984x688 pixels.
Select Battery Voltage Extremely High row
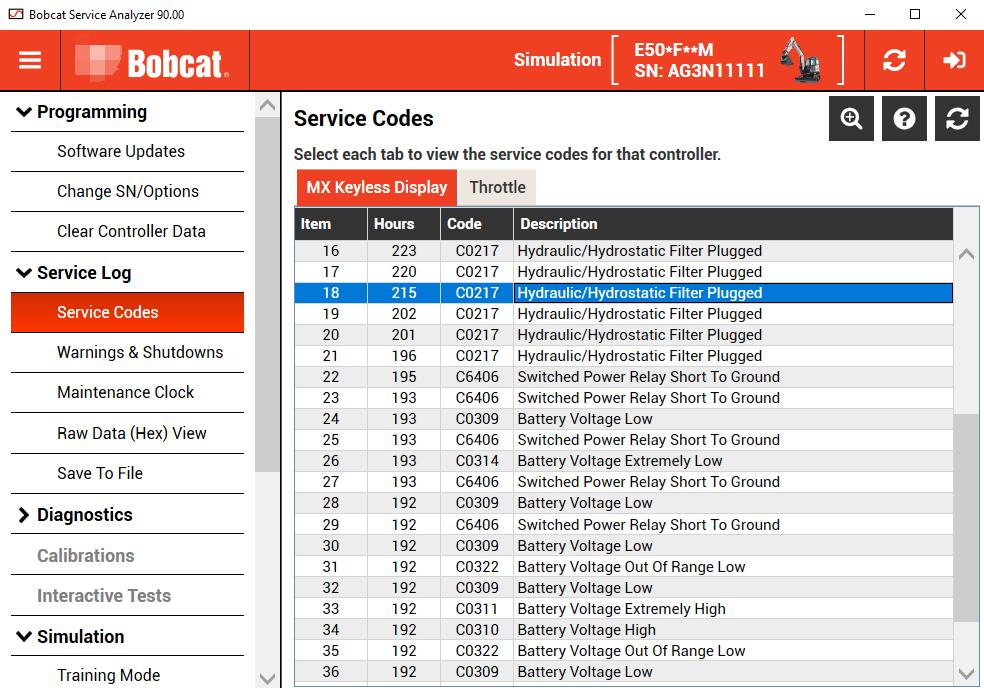(624, 609)
